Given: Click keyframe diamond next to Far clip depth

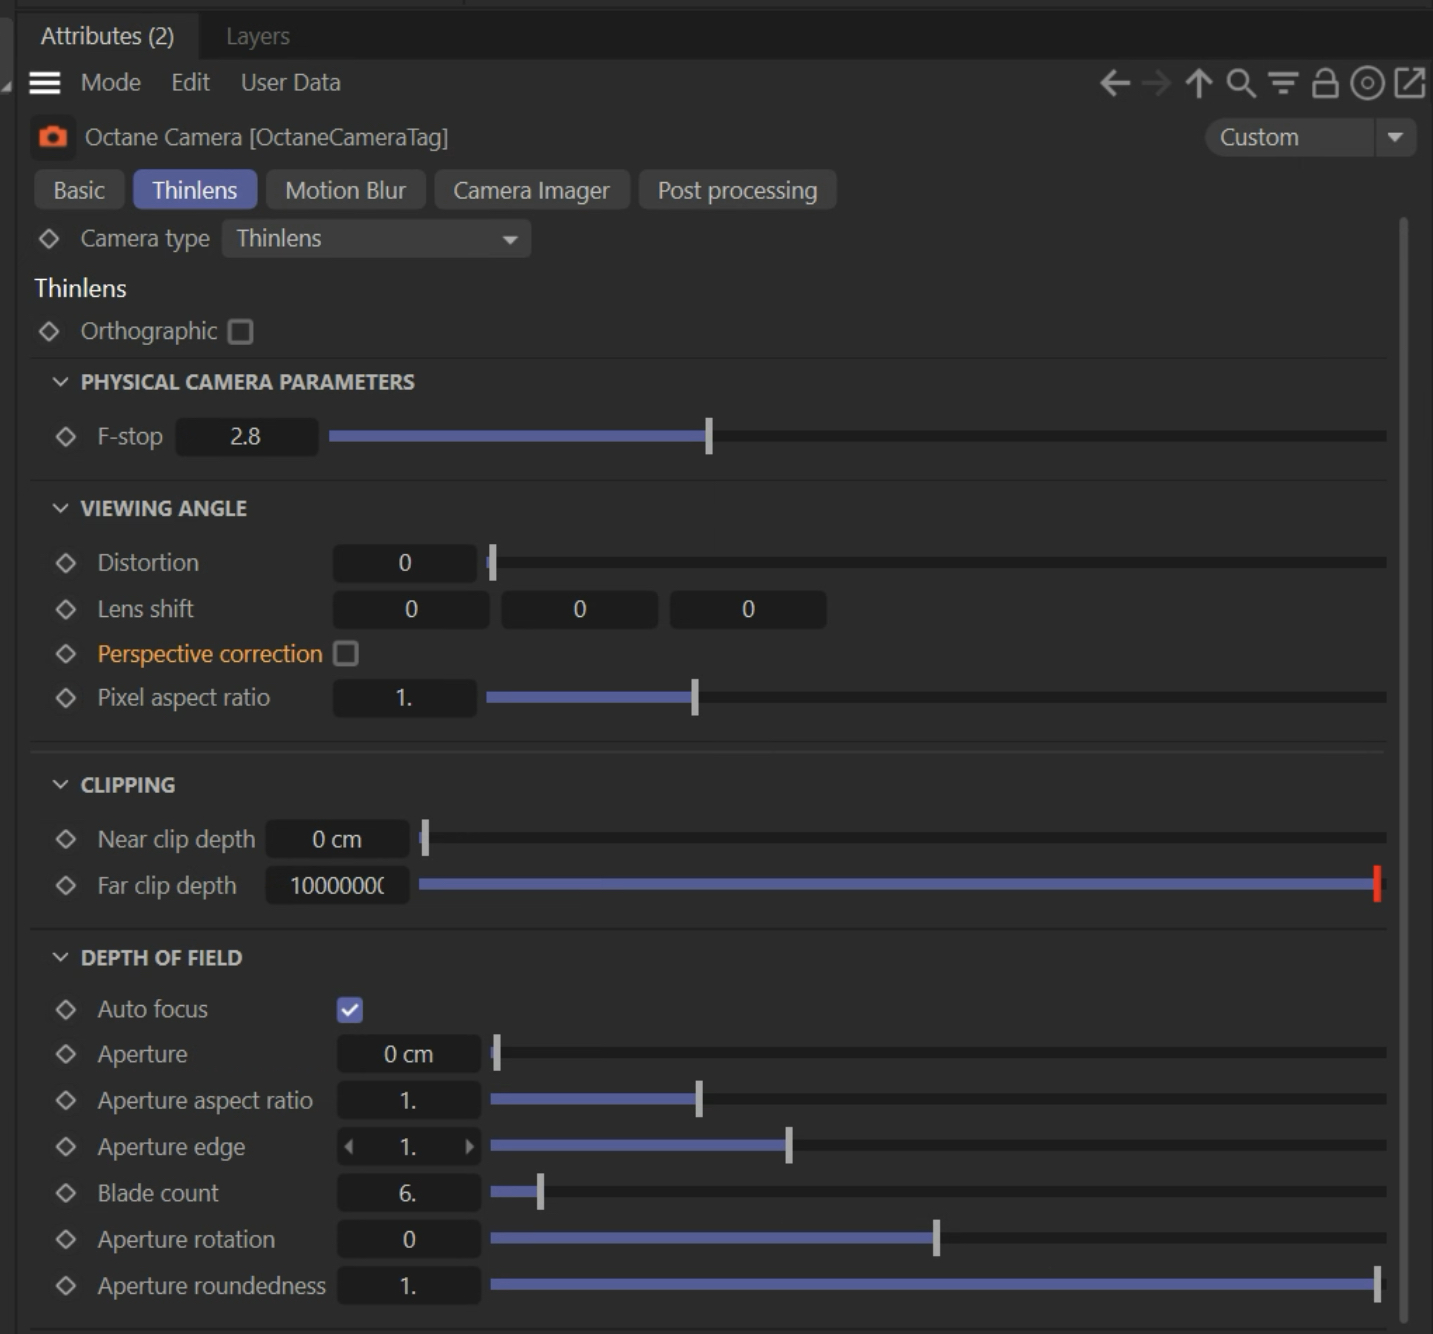Looking at the screenshot, I should coord(66,886).
